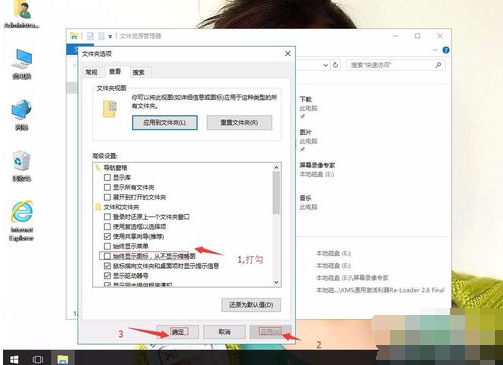Click the 还原为默认值(D) button
Screen dimensions: 503x365
click(251, 305)
